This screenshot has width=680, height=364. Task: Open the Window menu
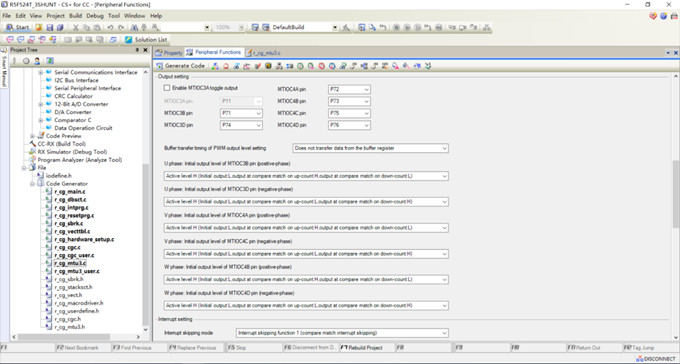point(134,16)
